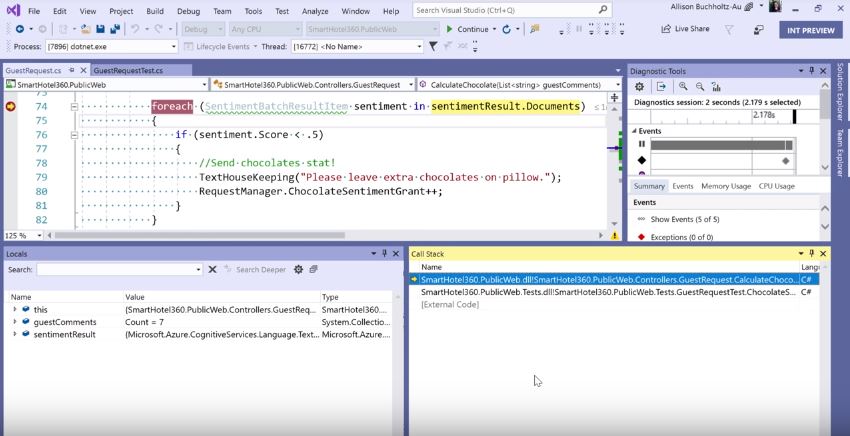850x436 pixels.
Task: Open the Thread dropdown
Action: 419,47
